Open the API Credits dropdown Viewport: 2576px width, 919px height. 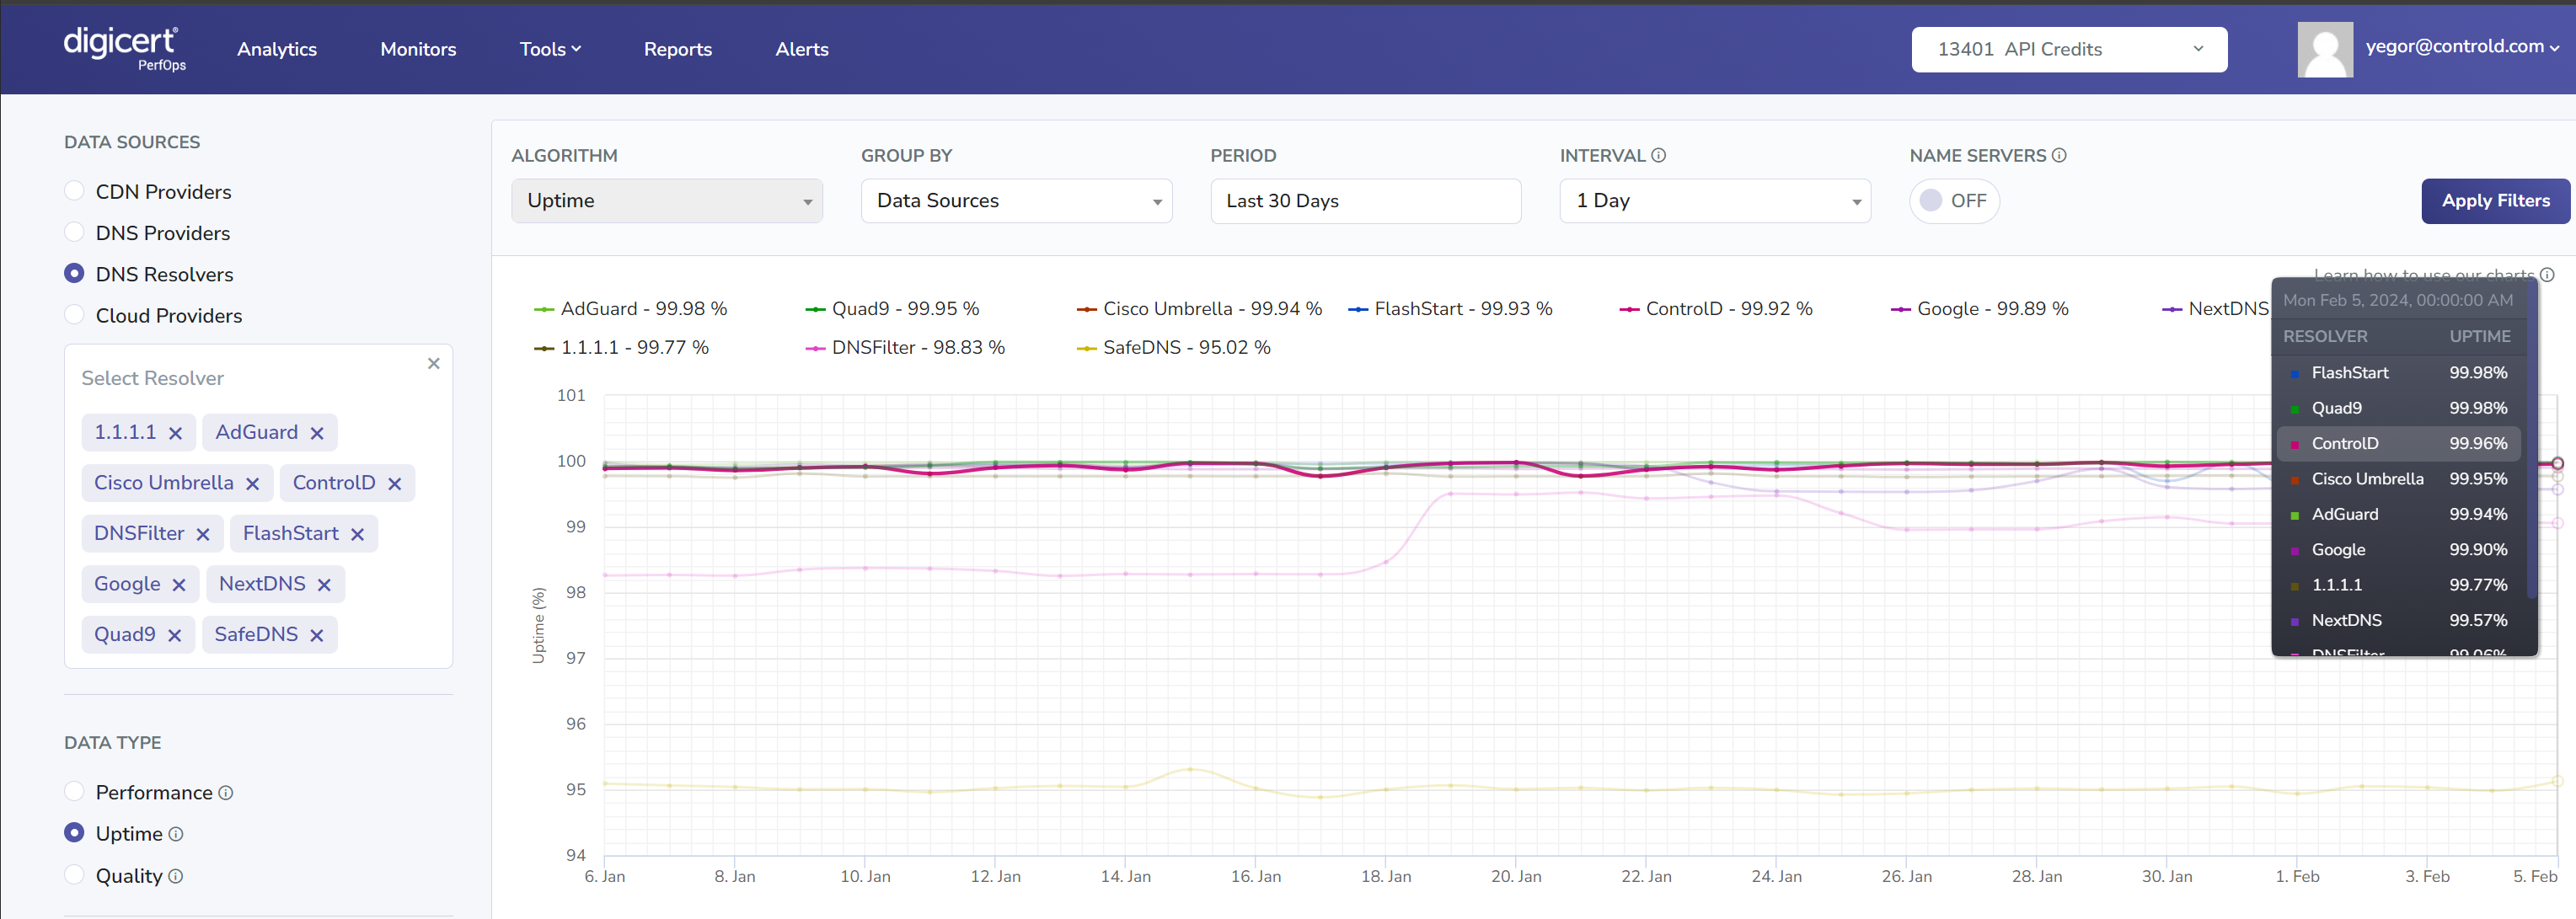coord(2068,50)
